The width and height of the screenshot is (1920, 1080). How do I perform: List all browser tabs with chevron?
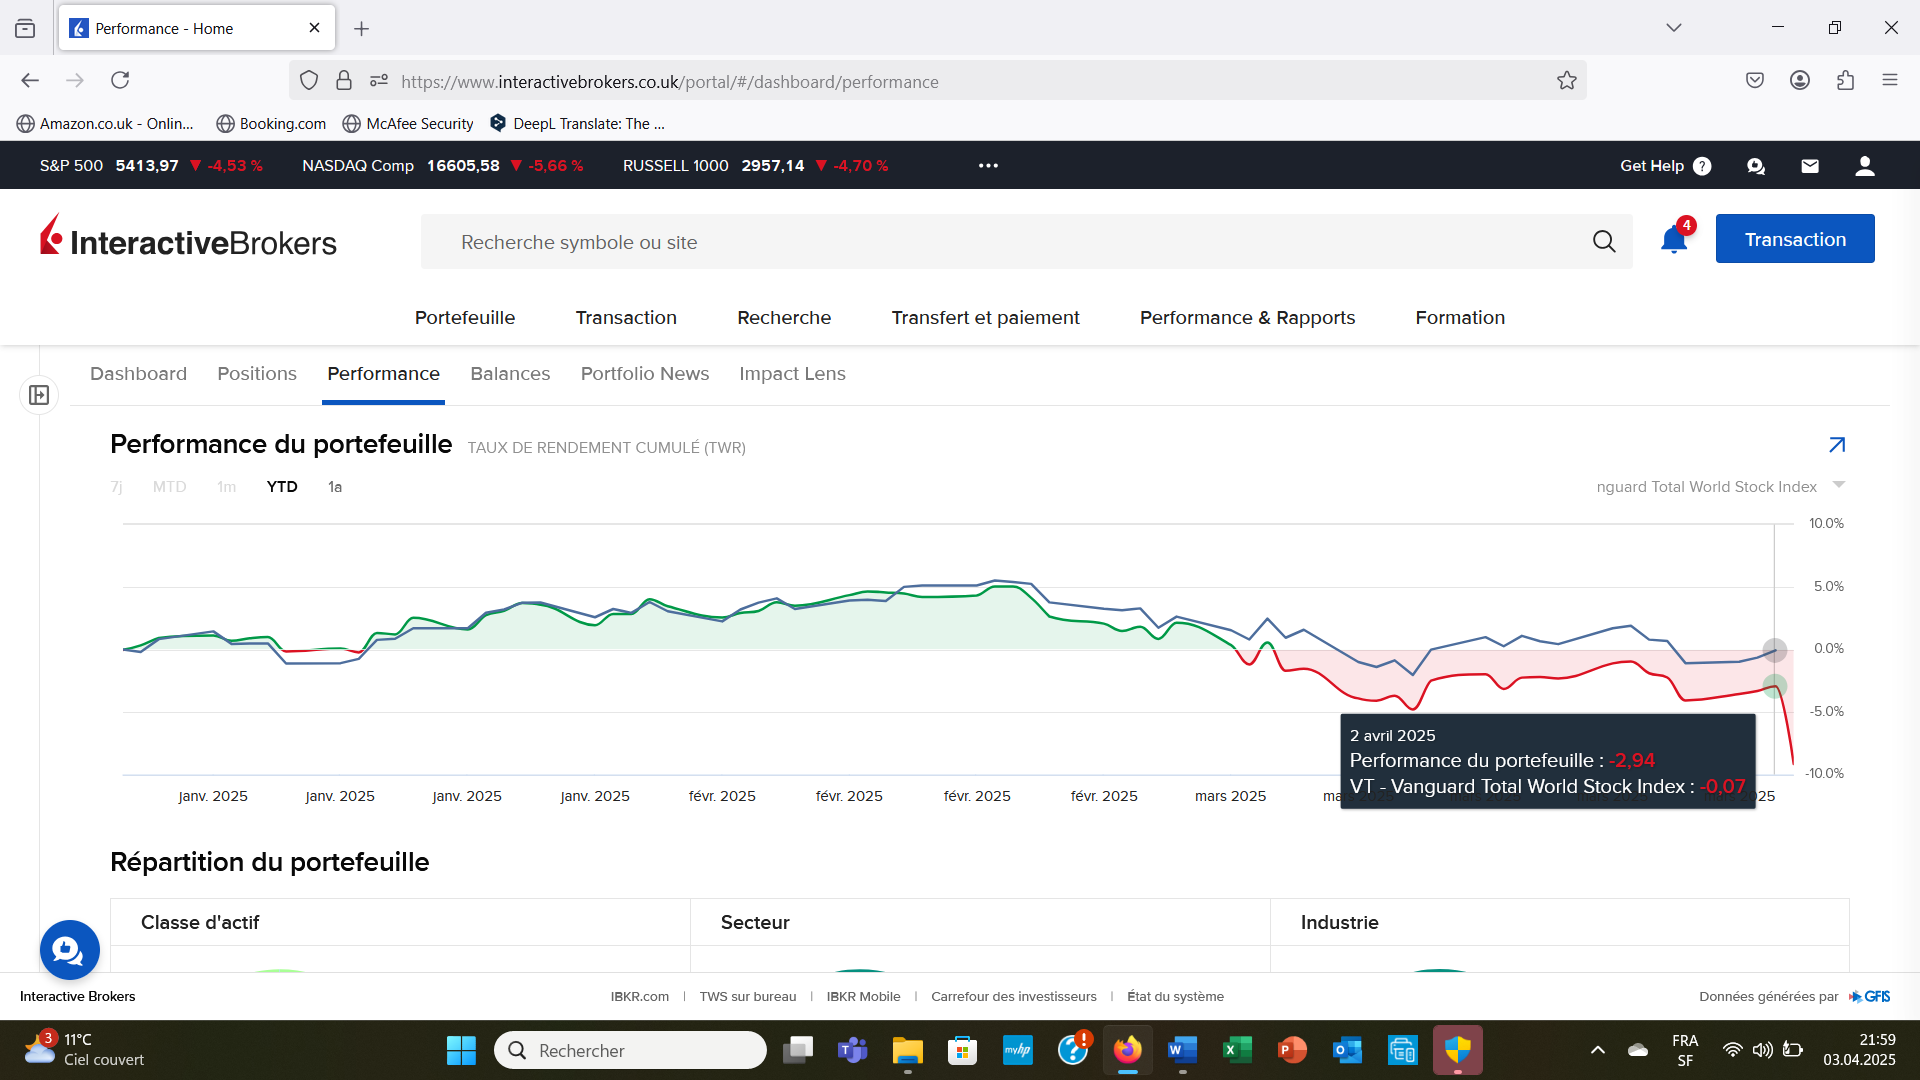1673,28
